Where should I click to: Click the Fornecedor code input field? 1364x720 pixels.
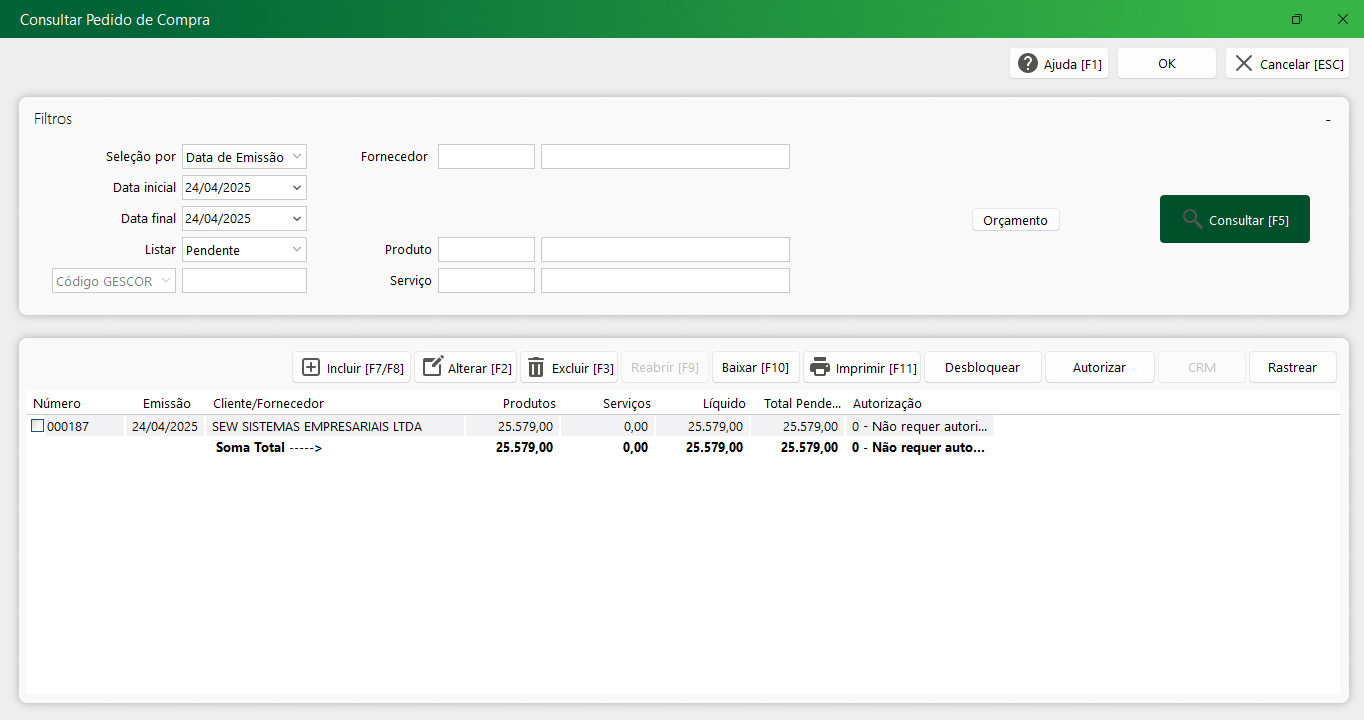(486, 157)
